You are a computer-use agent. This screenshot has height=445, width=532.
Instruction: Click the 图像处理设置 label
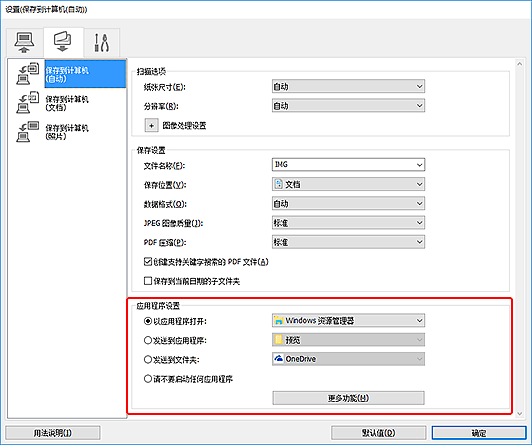(x=184, y=126)
